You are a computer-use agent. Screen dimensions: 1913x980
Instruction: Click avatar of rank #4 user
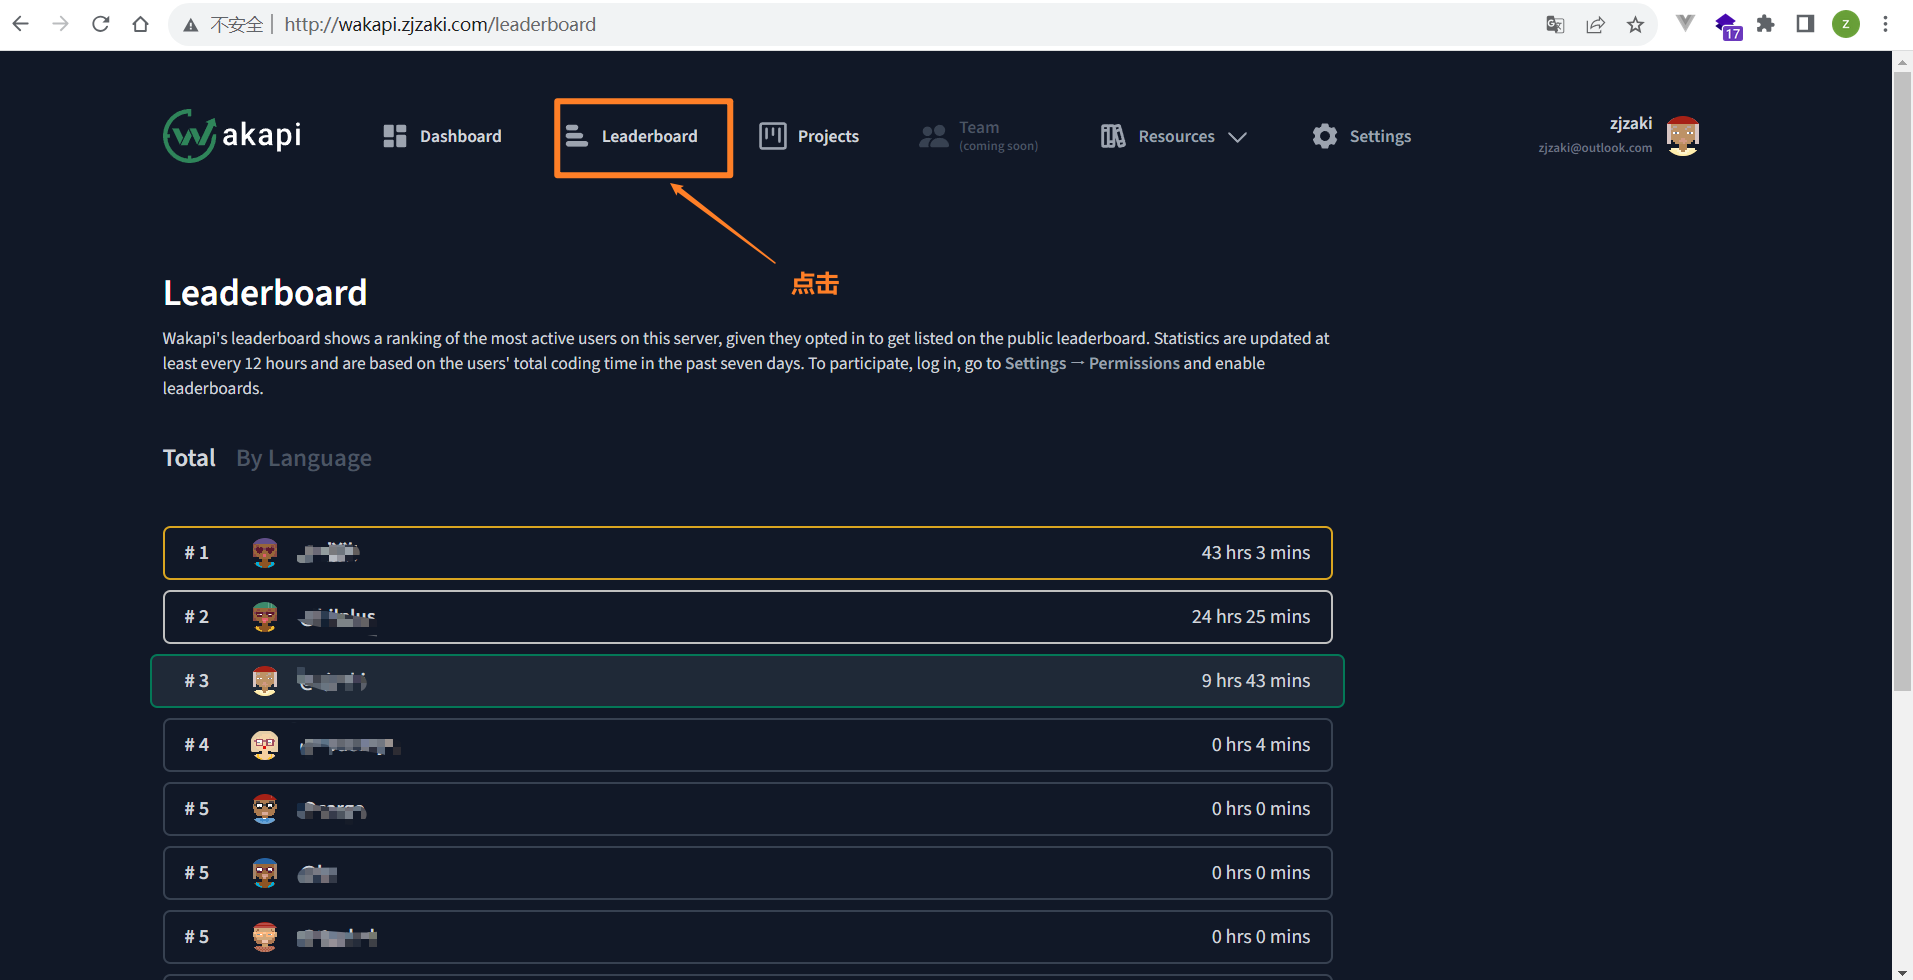click(x=265, y=745)
